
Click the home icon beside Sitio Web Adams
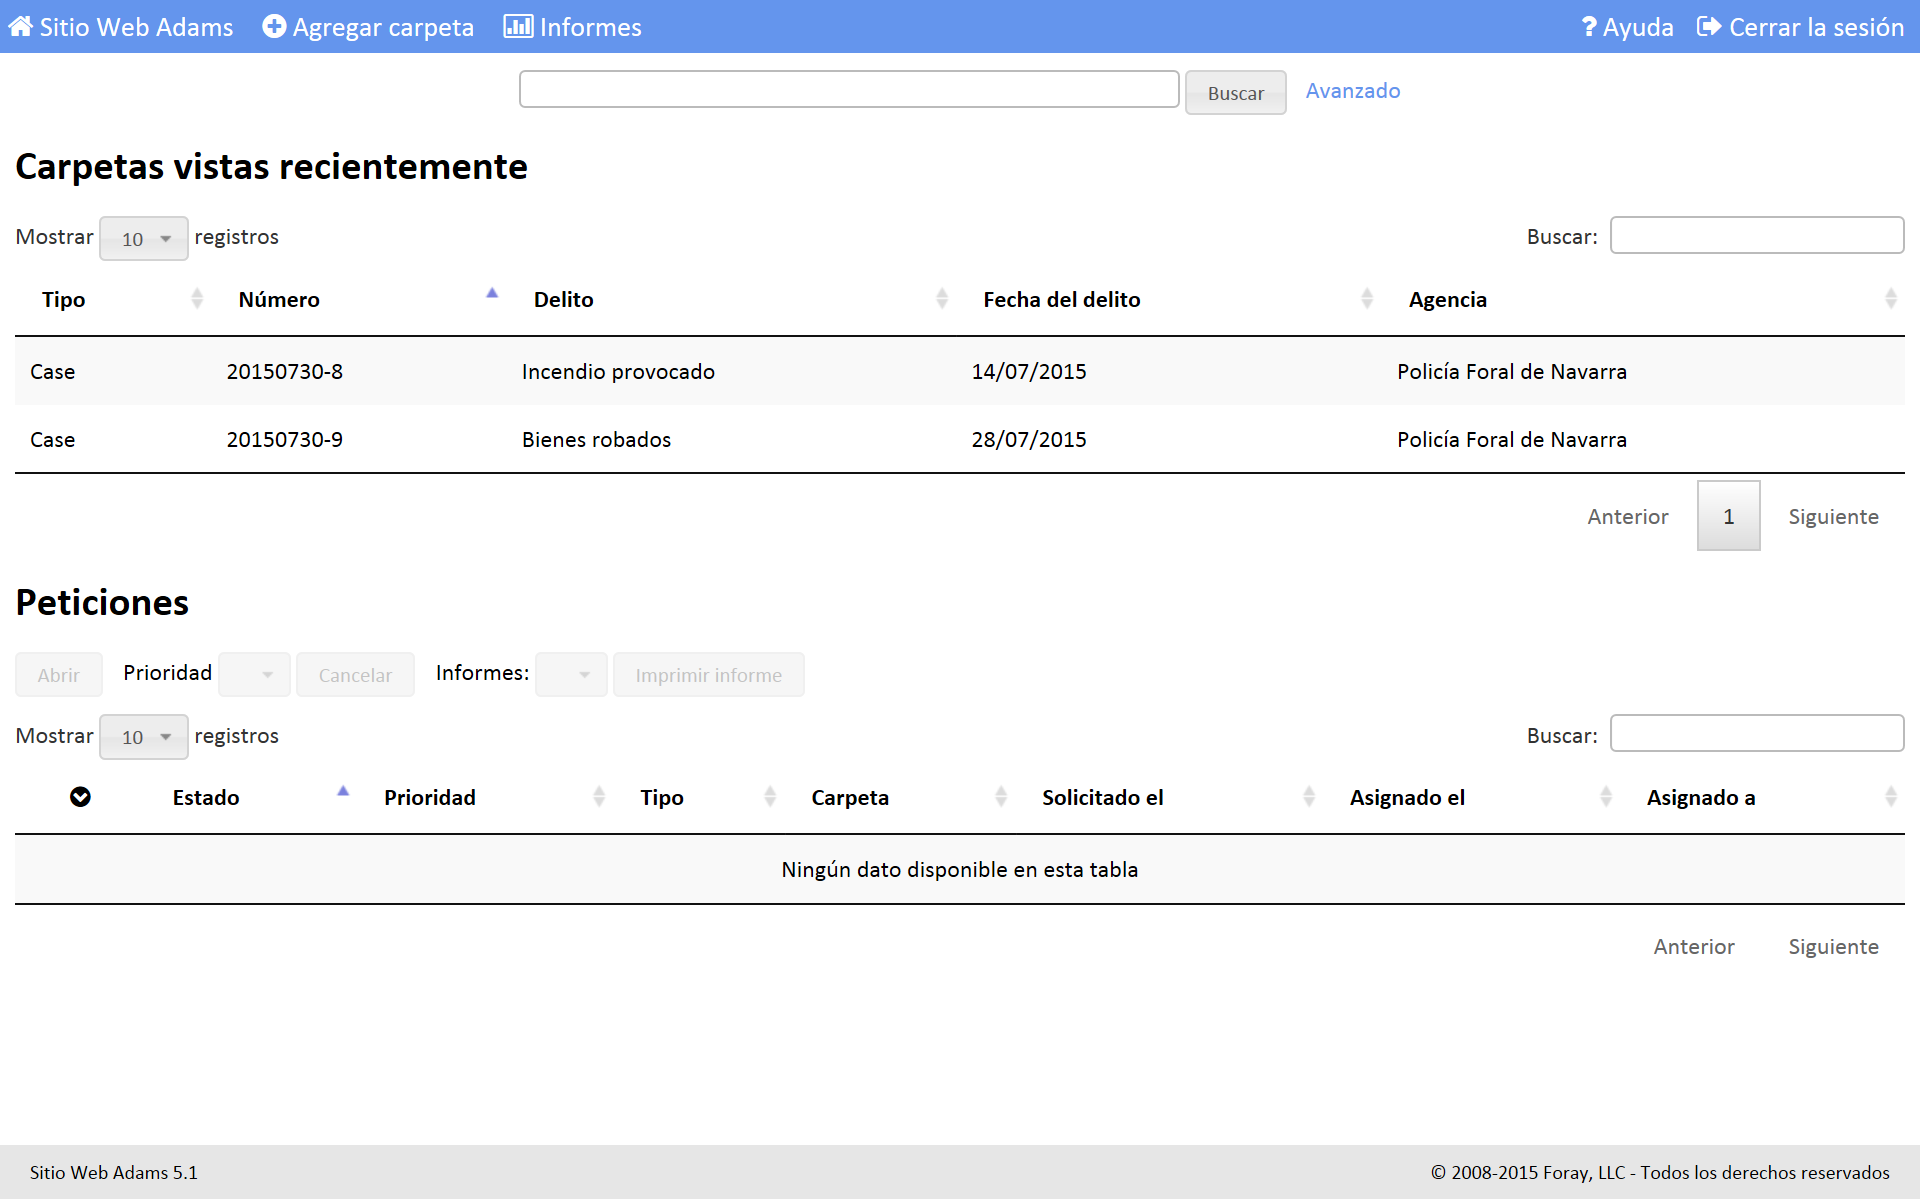coord(21,27)
